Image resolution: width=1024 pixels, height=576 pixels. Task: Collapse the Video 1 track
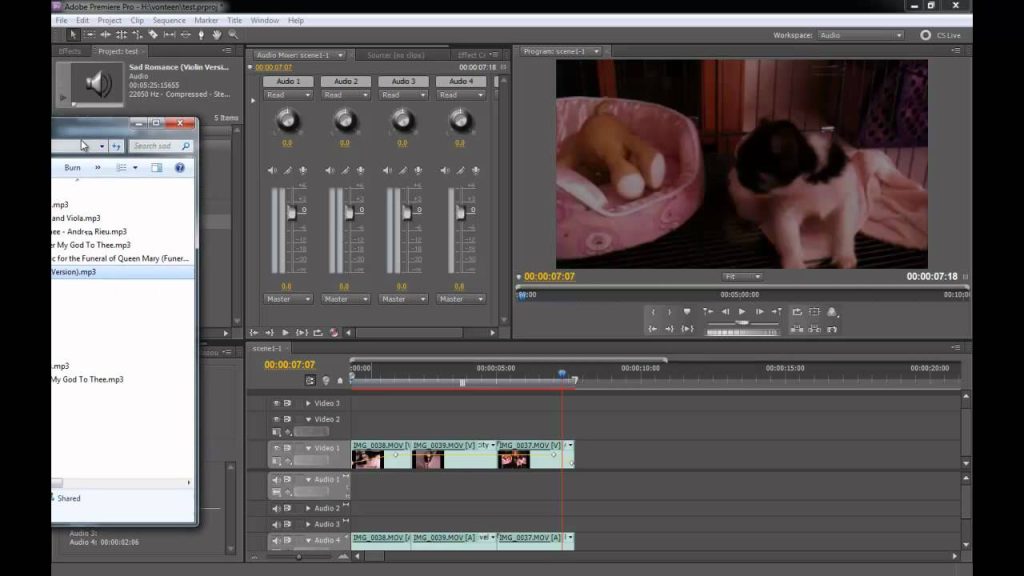tap(308, 449)
